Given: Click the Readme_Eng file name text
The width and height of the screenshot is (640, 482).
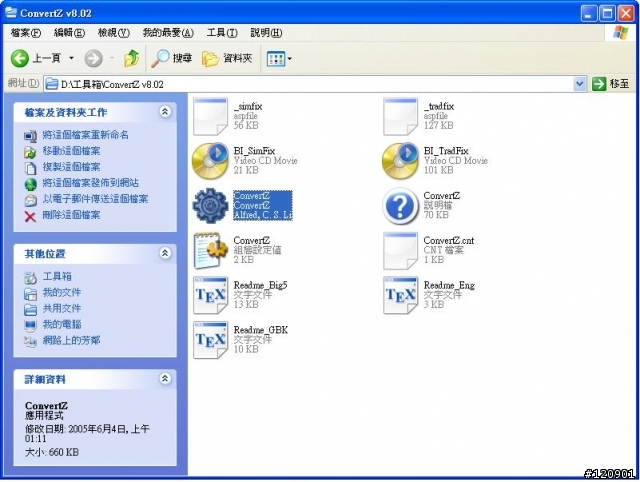Looking at the screenshot, I should pyautogui.click(x=449, y=285).
